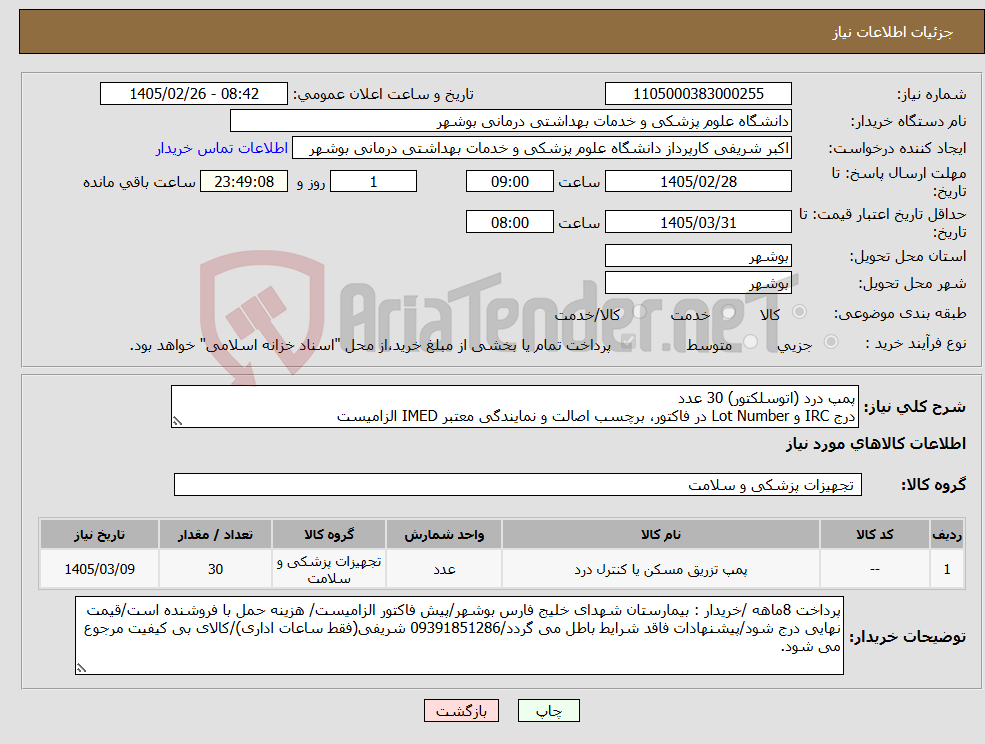This screenshot has height=744, width=985.
Task: Click delivery province field بوشهر
Action: pos(698,256)
